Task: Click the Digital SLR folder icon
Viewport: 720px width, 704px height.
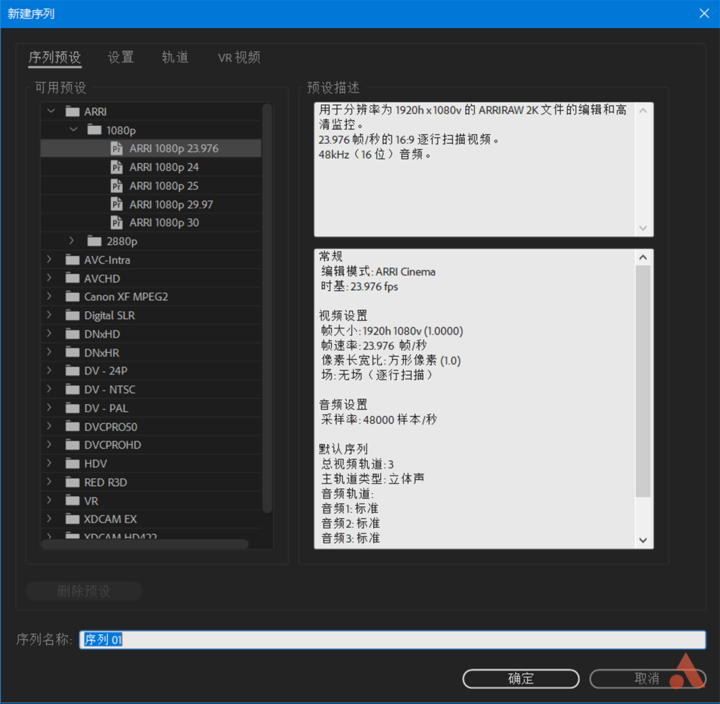Action: (x=73, y=315)
